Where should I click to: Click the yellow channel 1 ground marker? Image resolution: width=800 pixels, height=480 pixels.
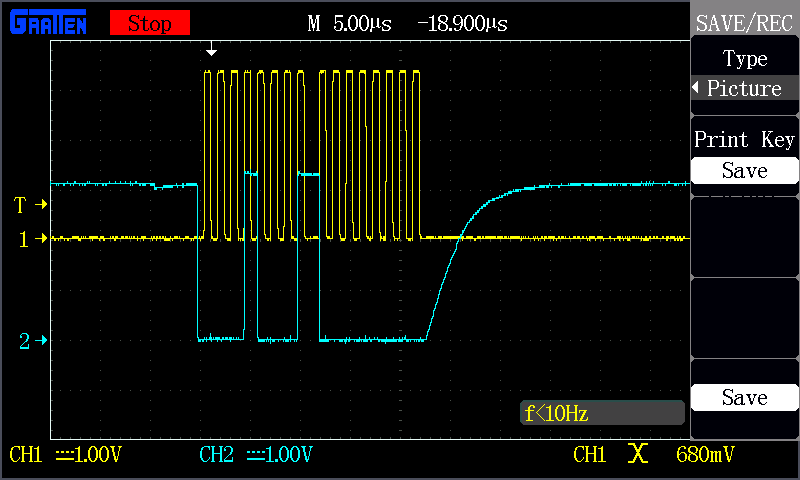[32, 238]
